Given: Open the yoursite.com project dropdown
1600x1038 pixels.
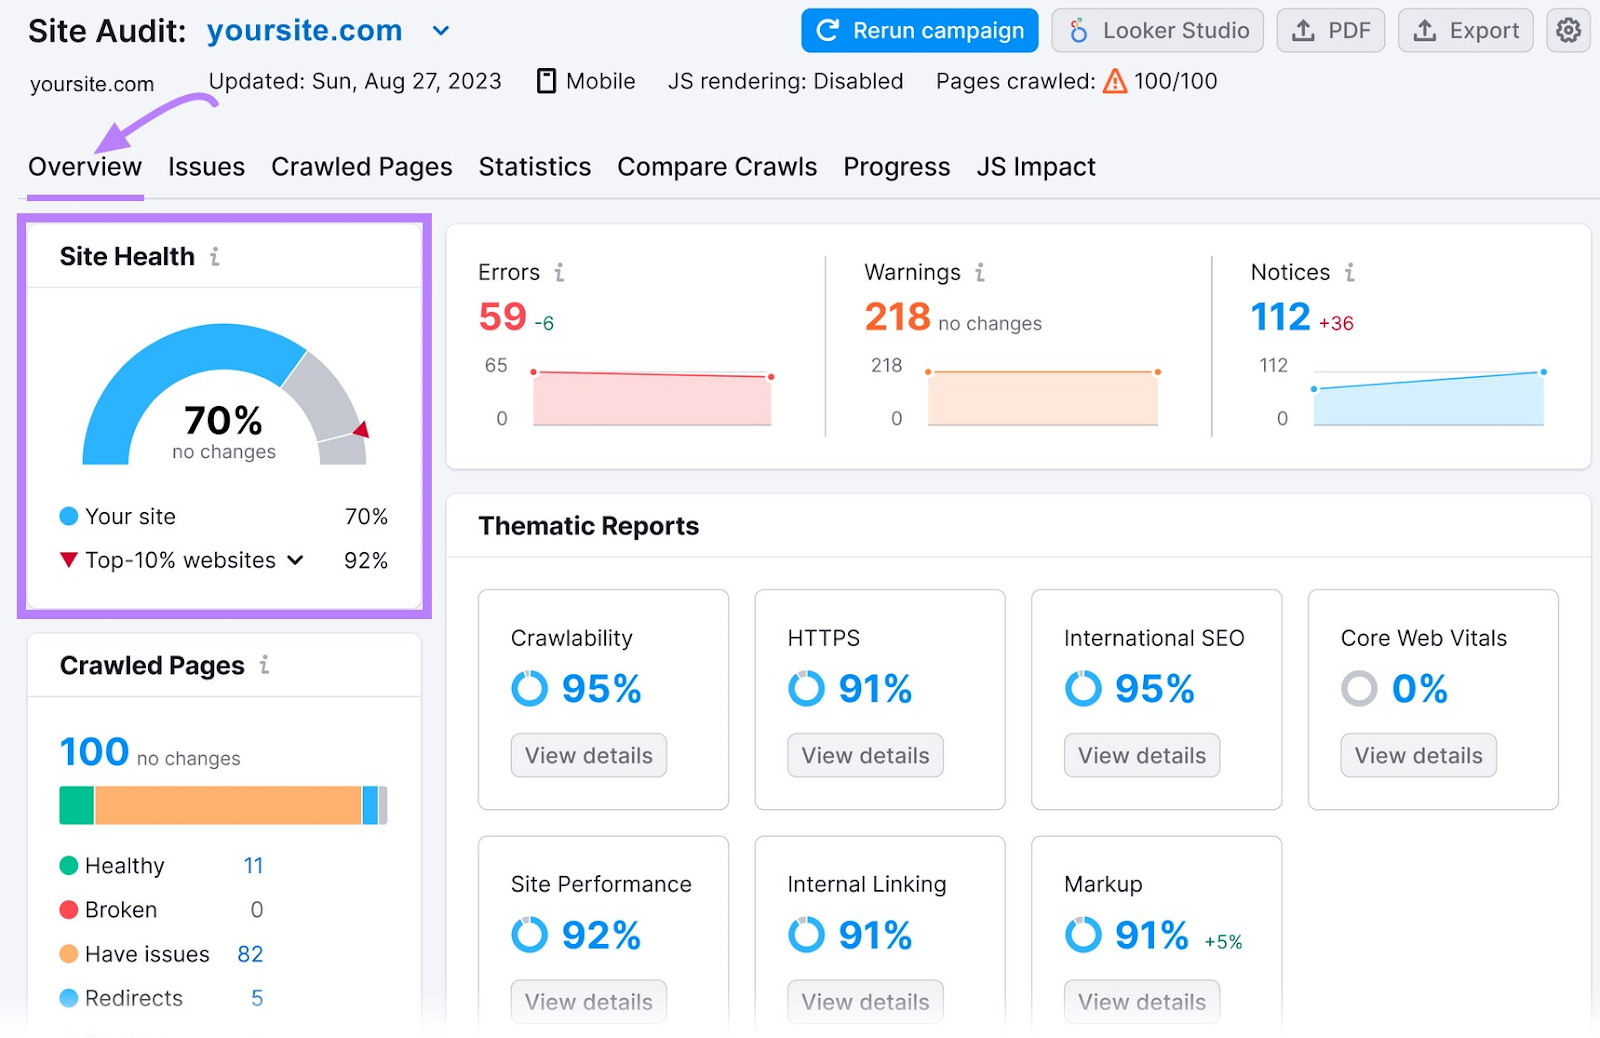Looking at the screenshot, I should 439,31.
